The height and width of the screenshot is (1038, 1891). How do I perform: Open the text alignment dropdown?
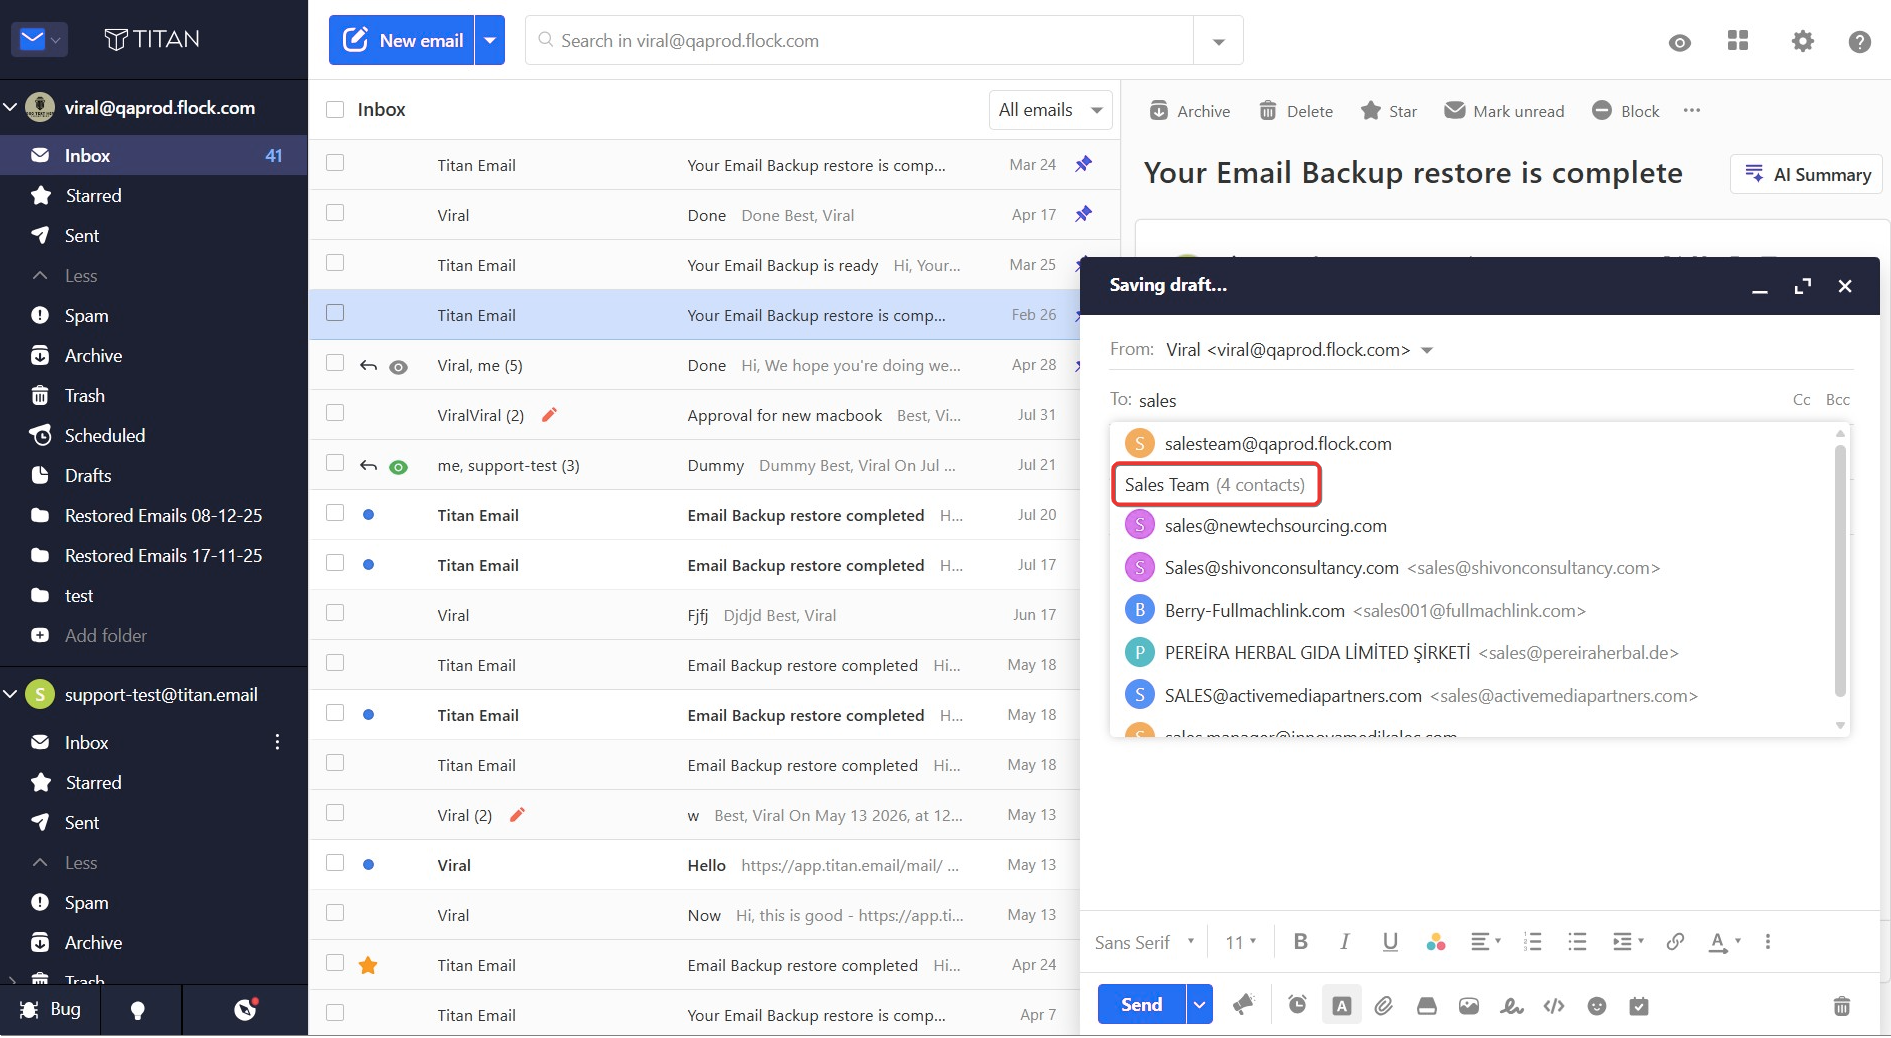(x=1485, y=941)
